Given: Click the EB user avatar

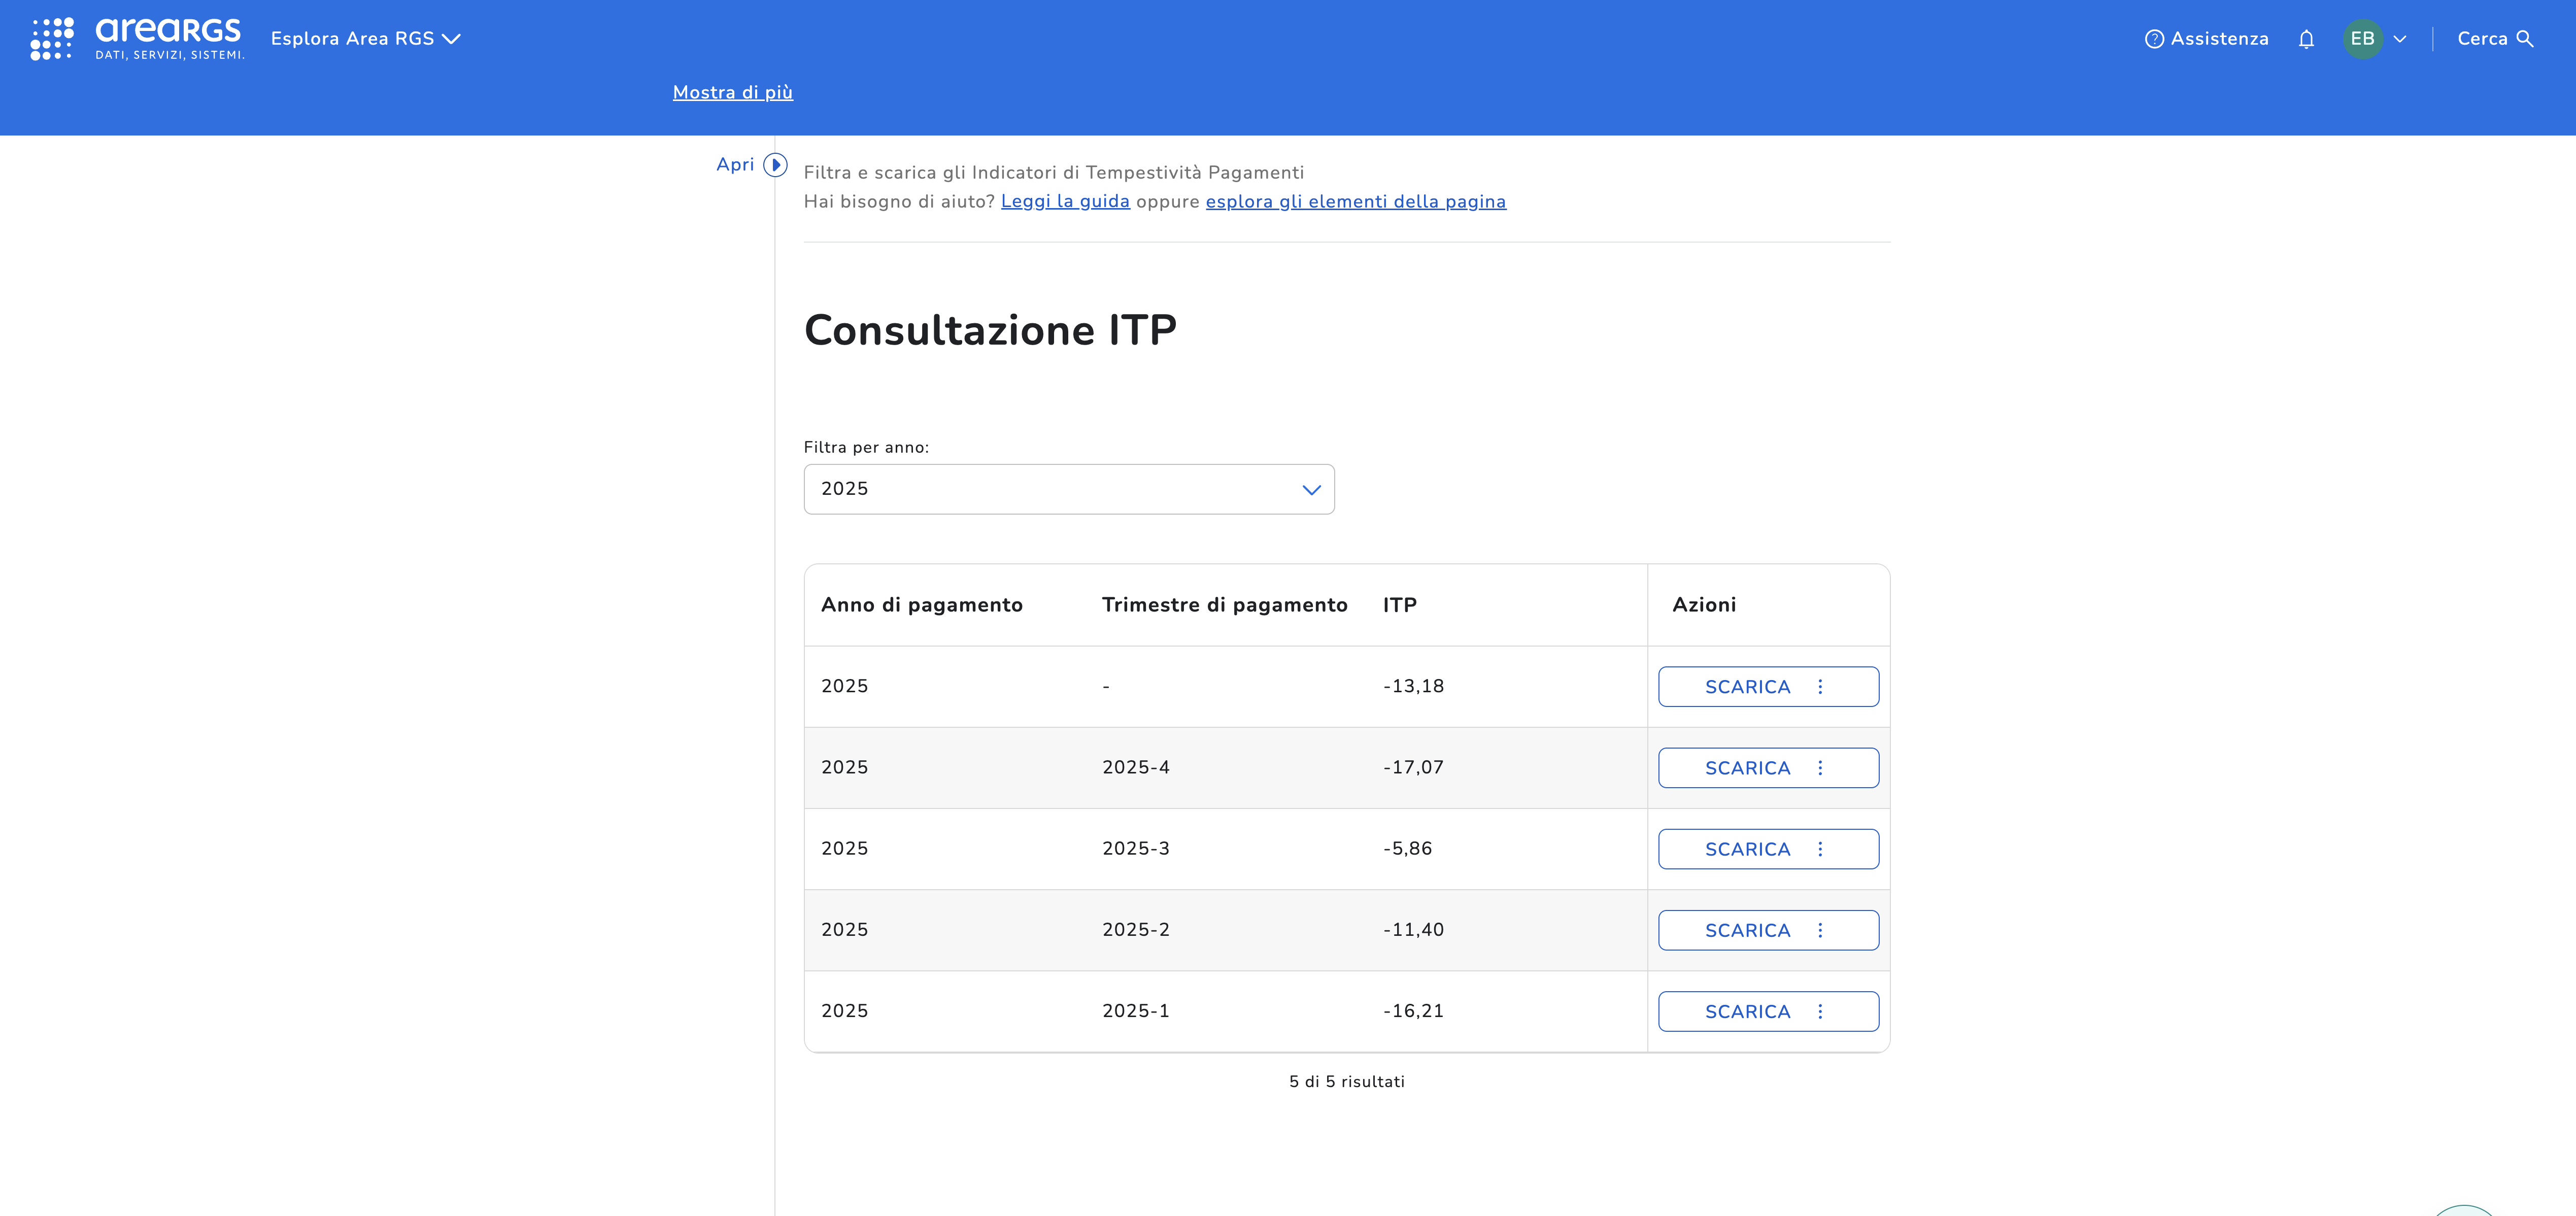Looking at the screenshot, I should (2362, 39).
